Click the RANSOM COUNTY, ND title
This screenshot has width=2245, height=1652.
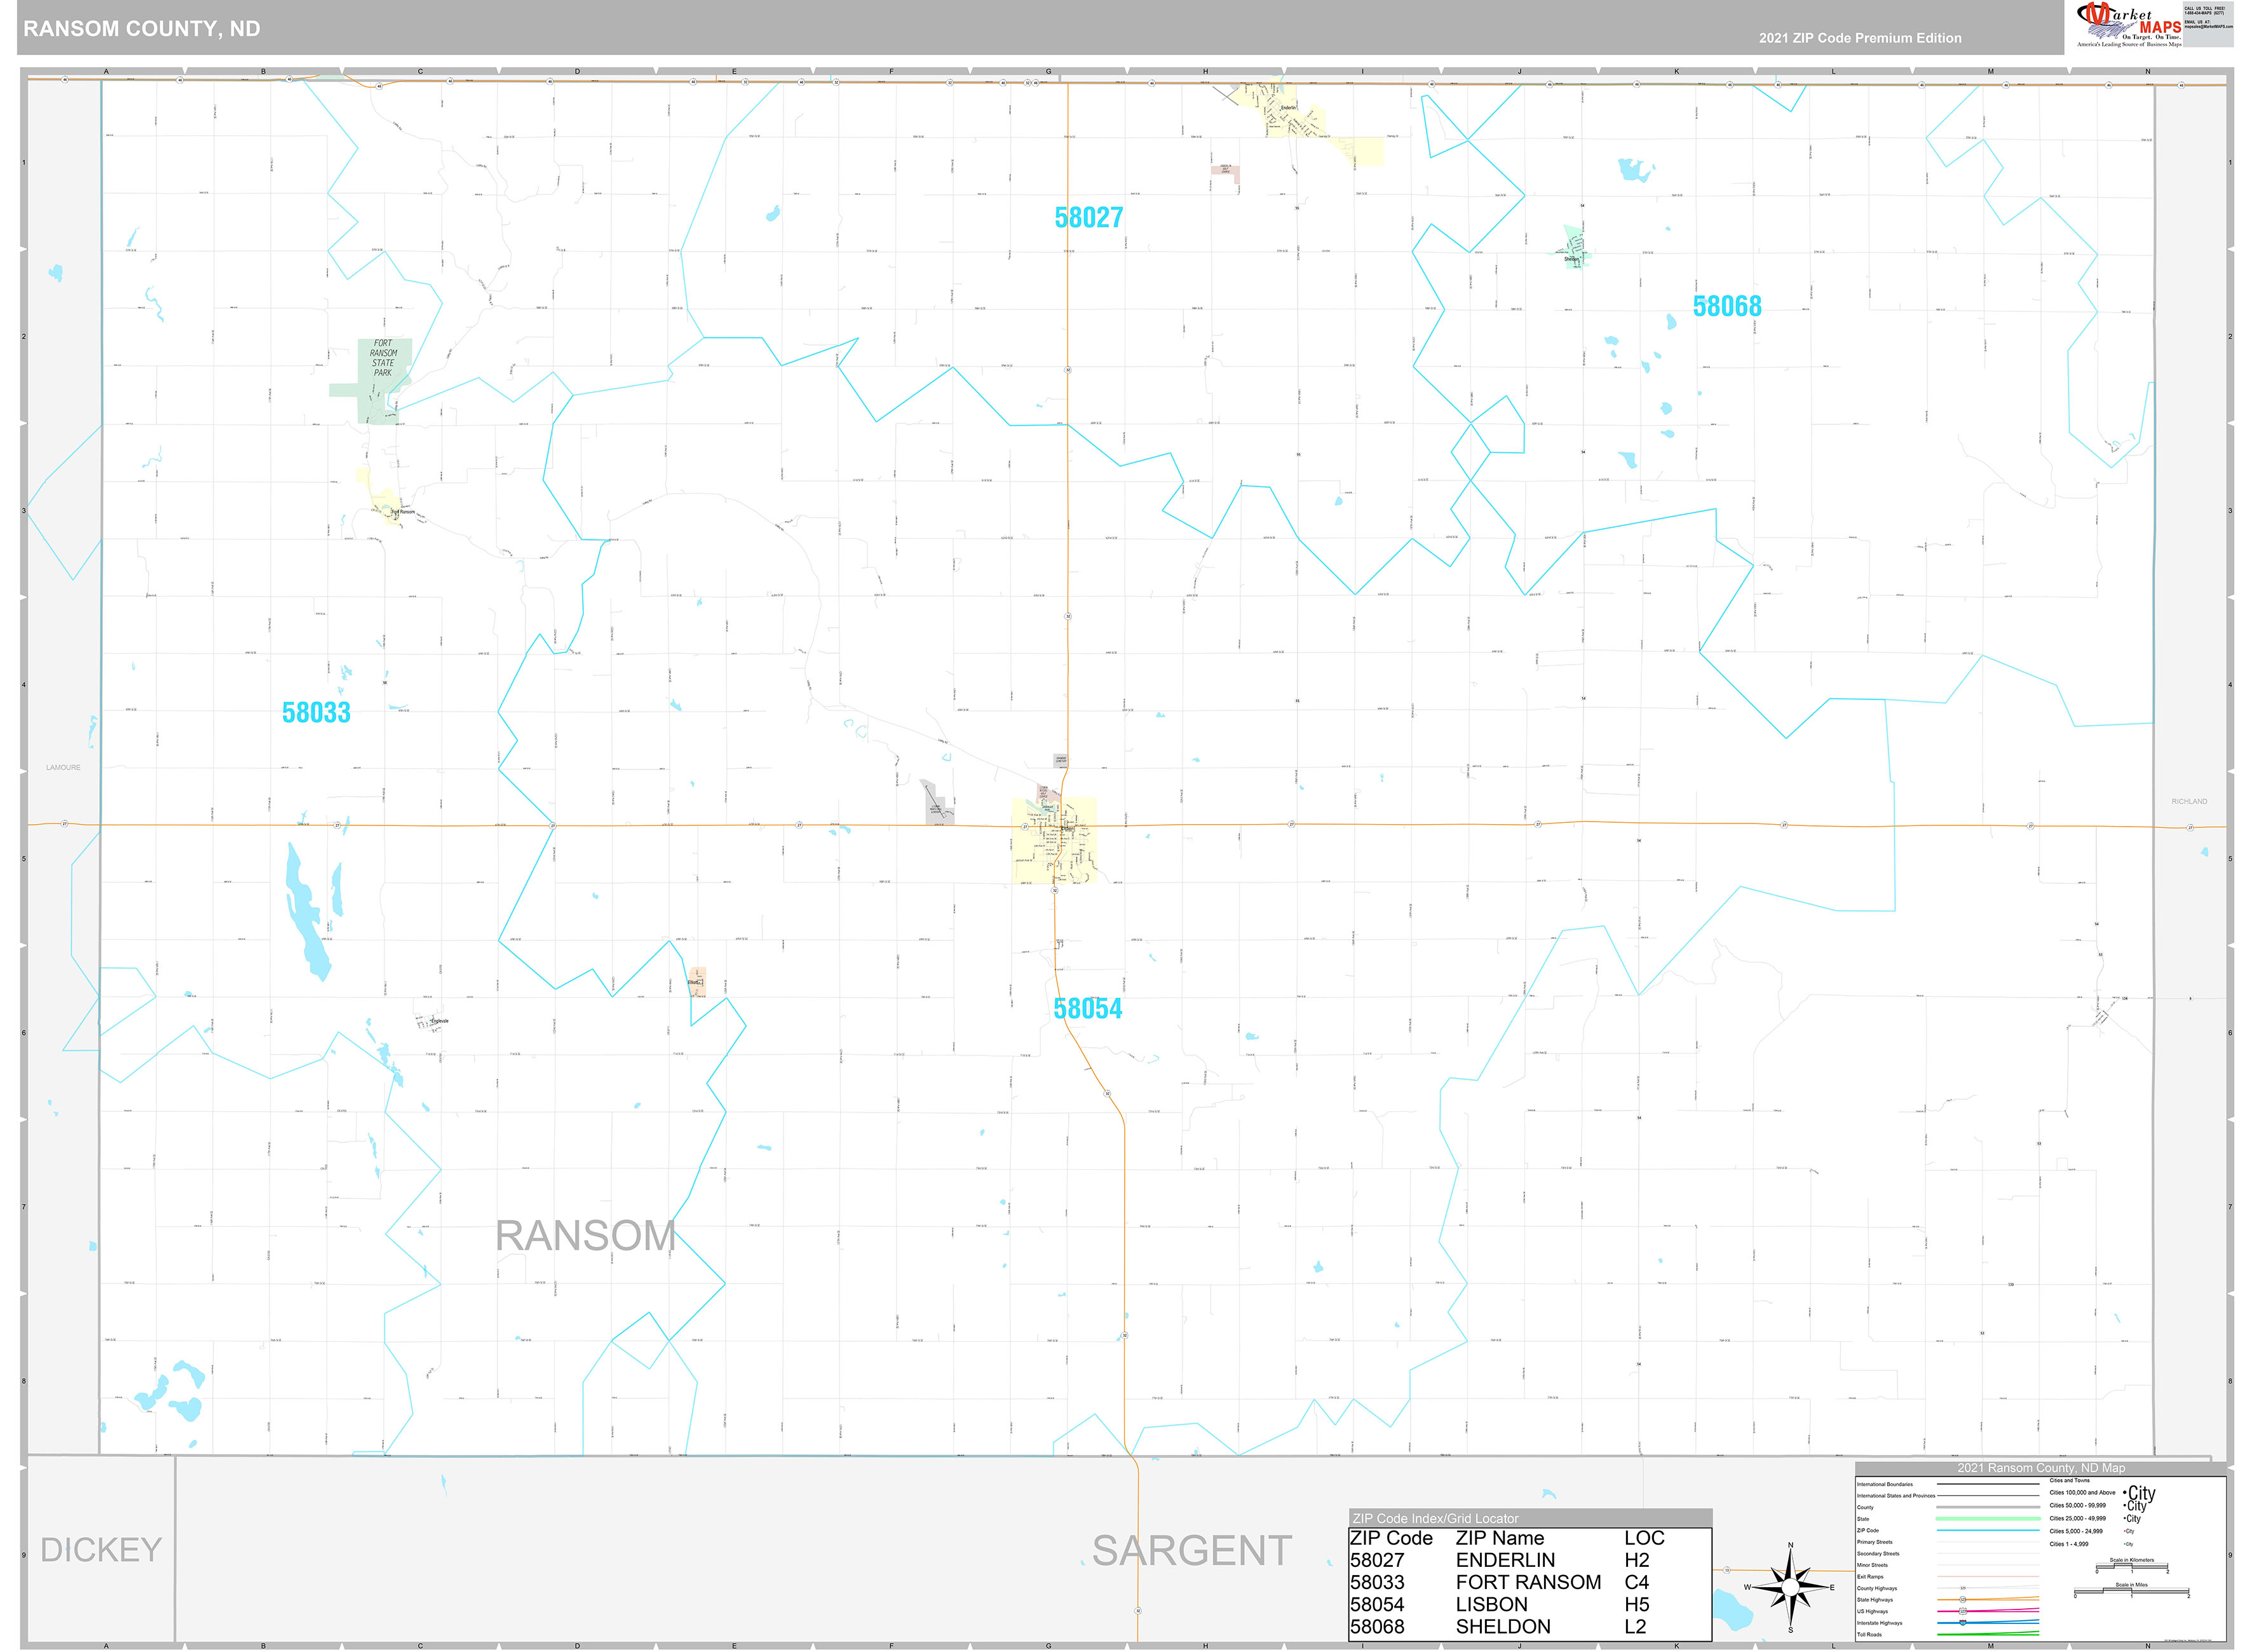tap(140, 28)
